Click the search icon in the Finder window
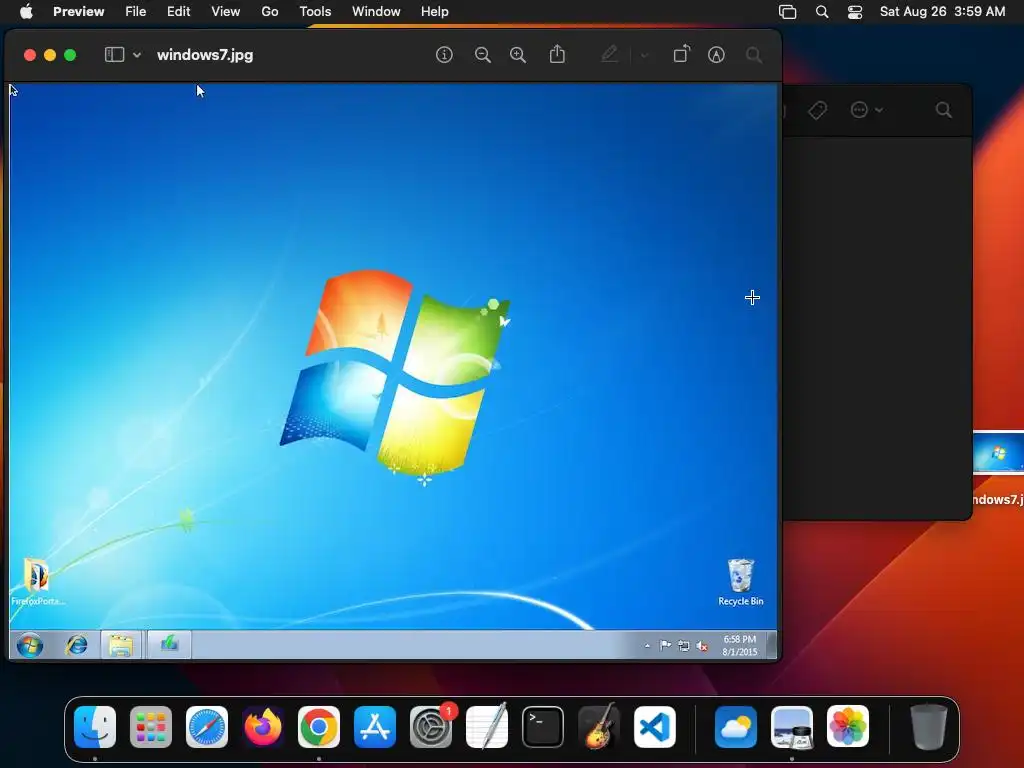This screenshot has width=1024, height=768. [943, 110]
